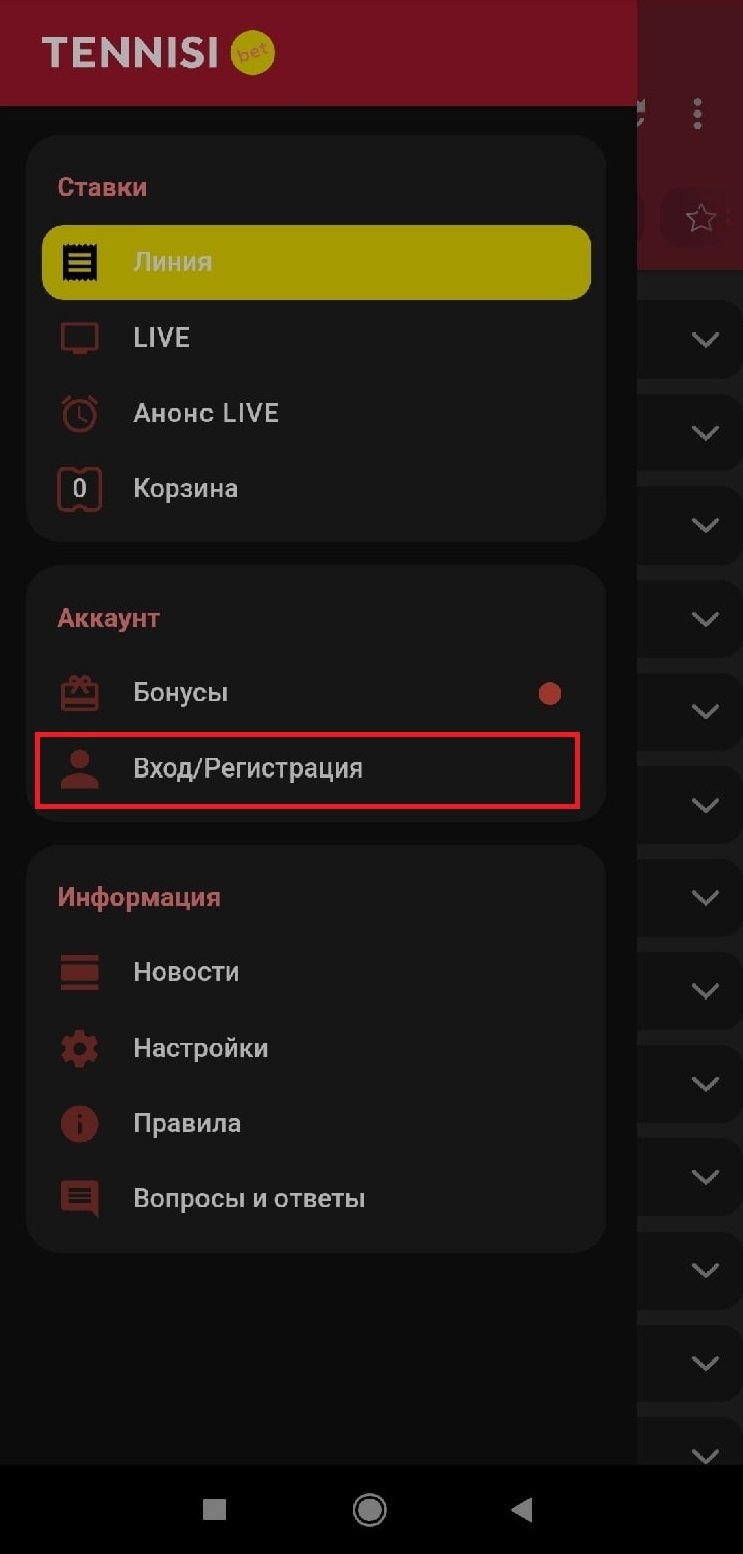Open the LIVE monitor icon
743x1554 pixels.
click(x=80, y=338)
